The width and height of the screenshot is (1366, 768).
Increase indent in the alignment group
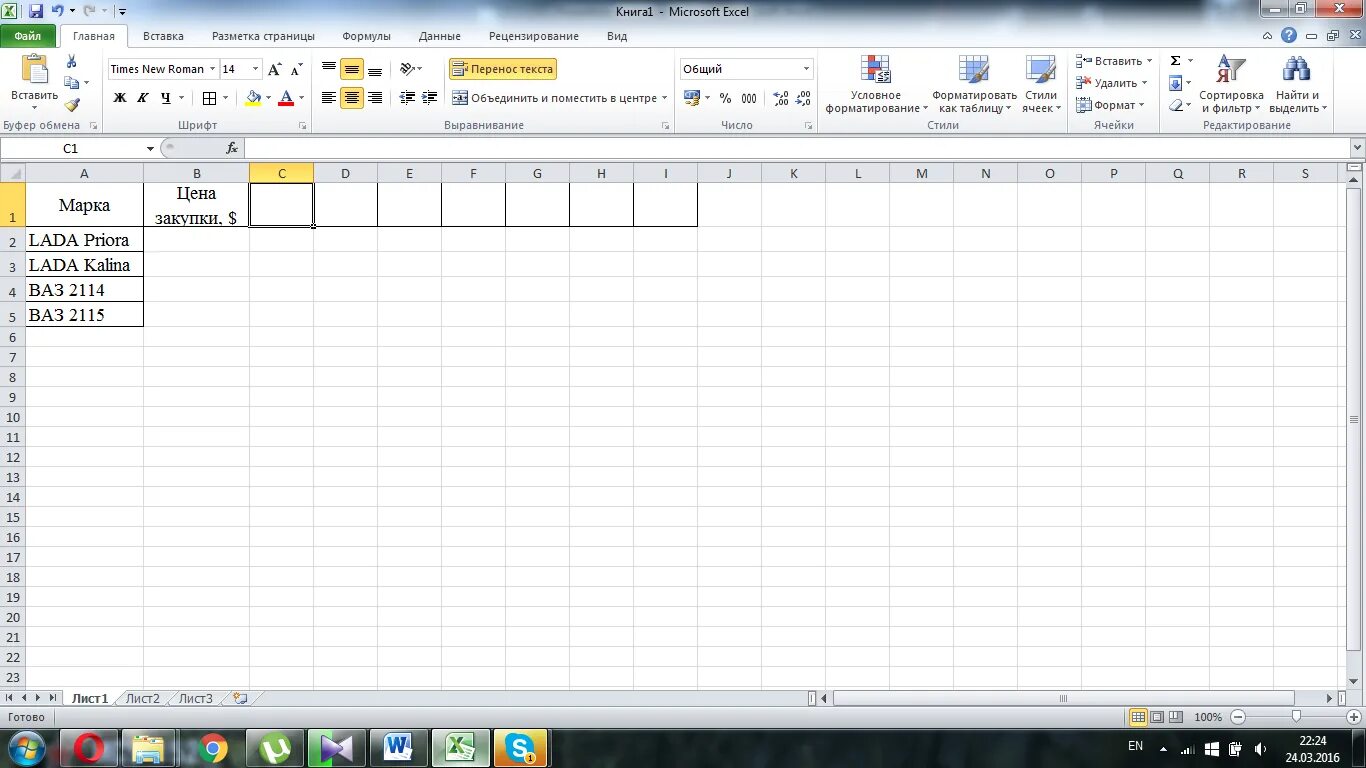(430, 98)
